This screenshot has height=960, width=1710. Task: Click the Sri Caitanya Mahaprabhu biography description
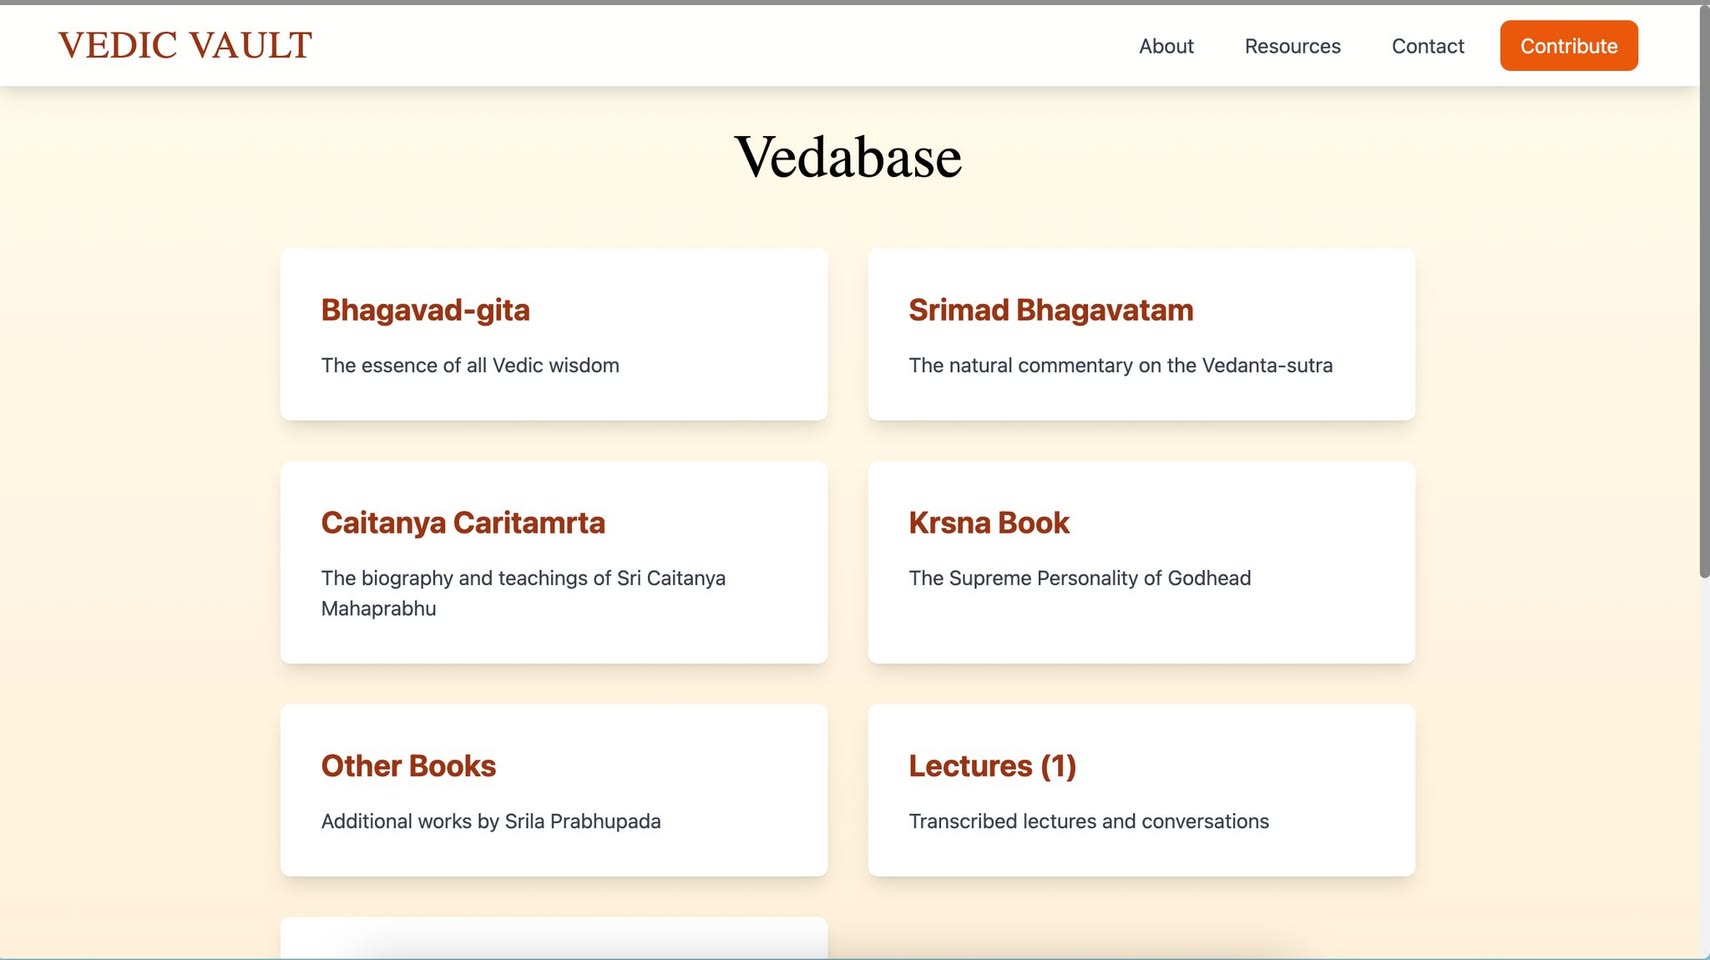coord(523,593)
